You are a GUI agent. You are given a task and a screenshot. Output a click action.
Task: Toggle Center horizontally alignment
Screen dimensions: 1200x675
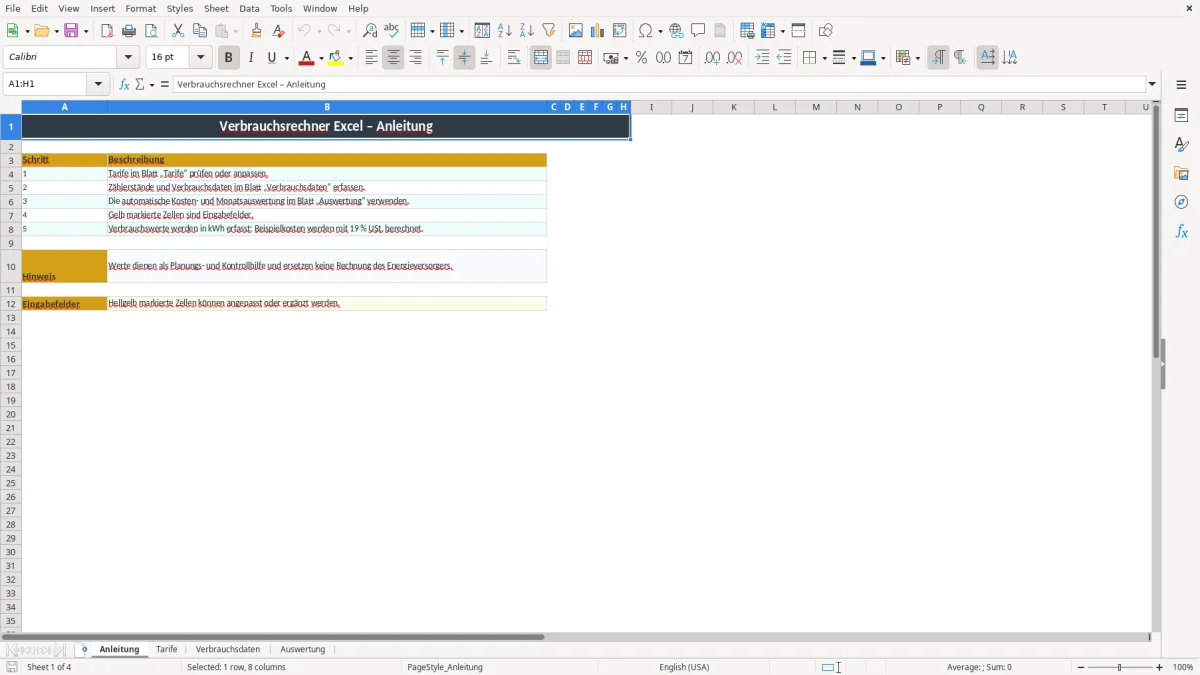[x=393, y=58]
